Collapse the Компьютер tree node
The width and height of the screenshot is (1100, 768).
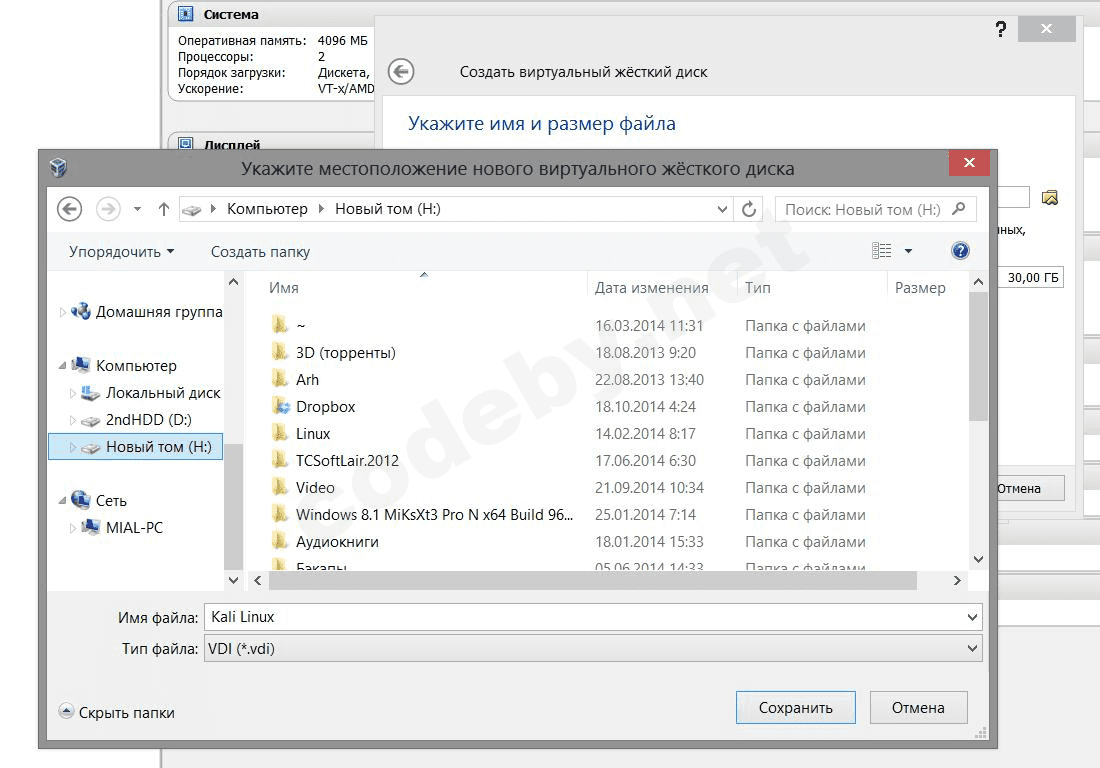pyautogui.click(x=62, y=365)
